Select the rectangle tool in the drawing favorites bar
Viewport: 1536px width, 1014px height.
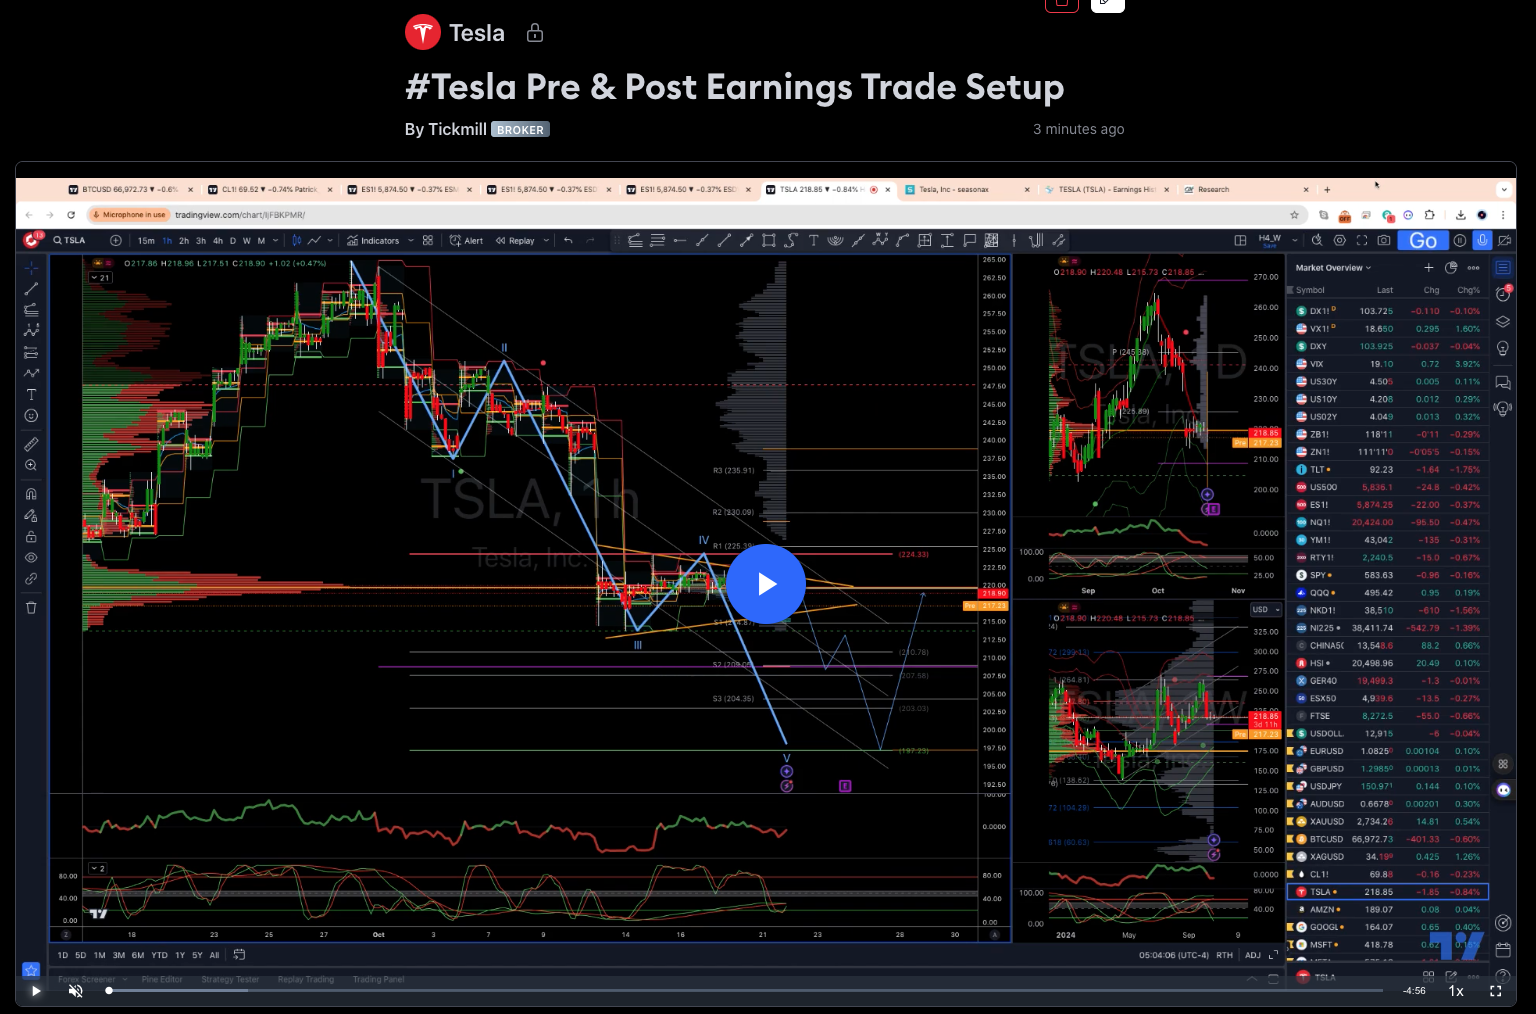pyautogui.click(x=768, y=240)
